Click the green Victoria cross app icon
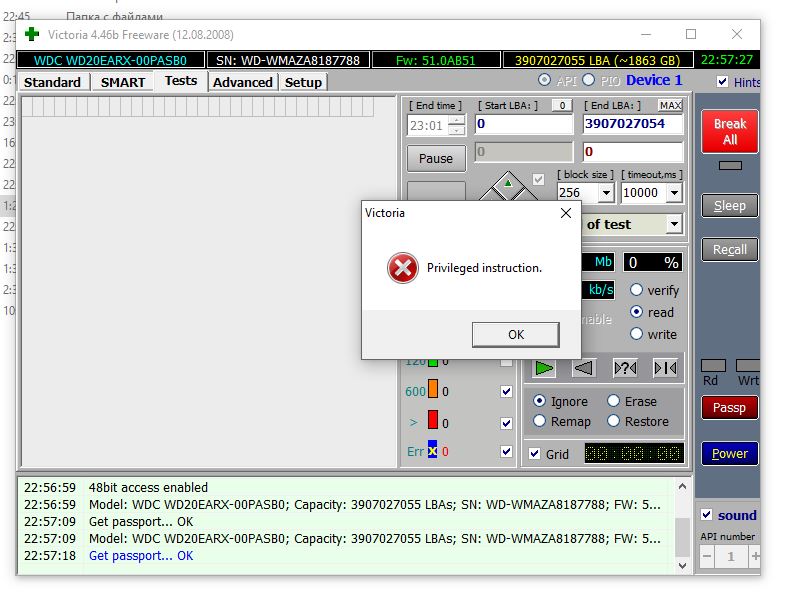Viewport: 791px width, 599px height. click(32, 34)
